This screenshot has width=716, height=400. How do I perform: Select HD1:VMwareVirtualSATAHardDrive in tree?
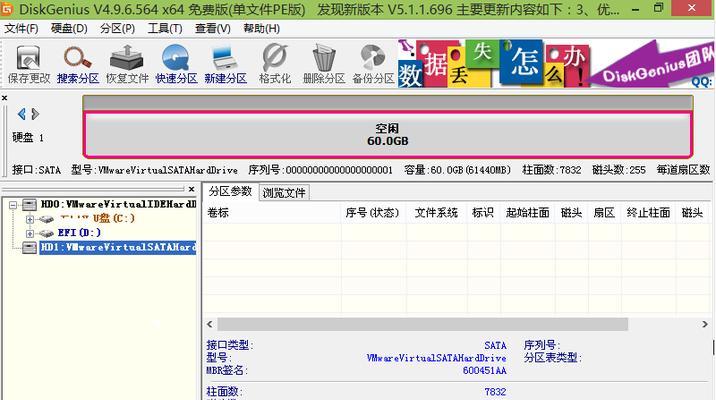[118, 247]
